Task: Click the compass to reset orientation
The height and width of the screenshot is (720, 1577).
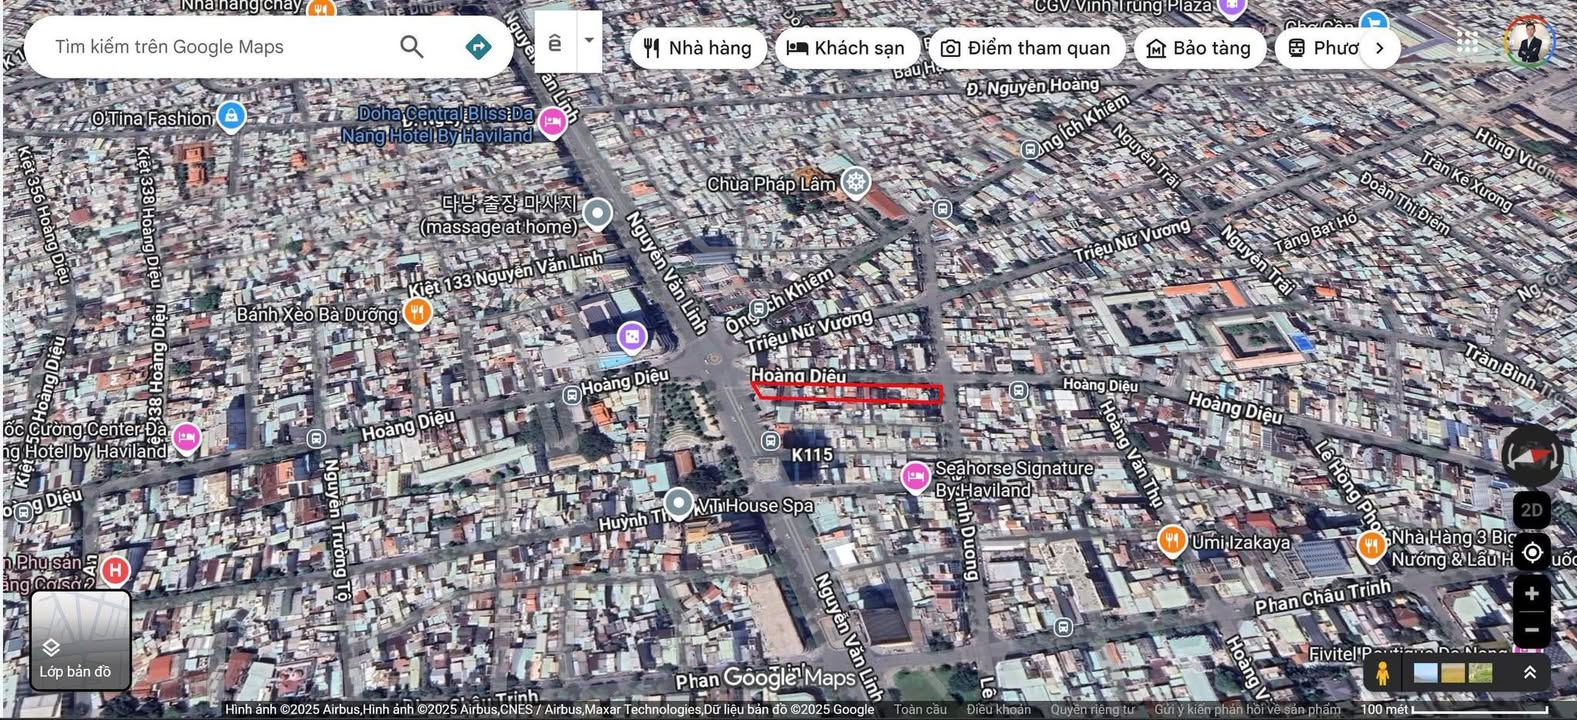Action: 1531,455
